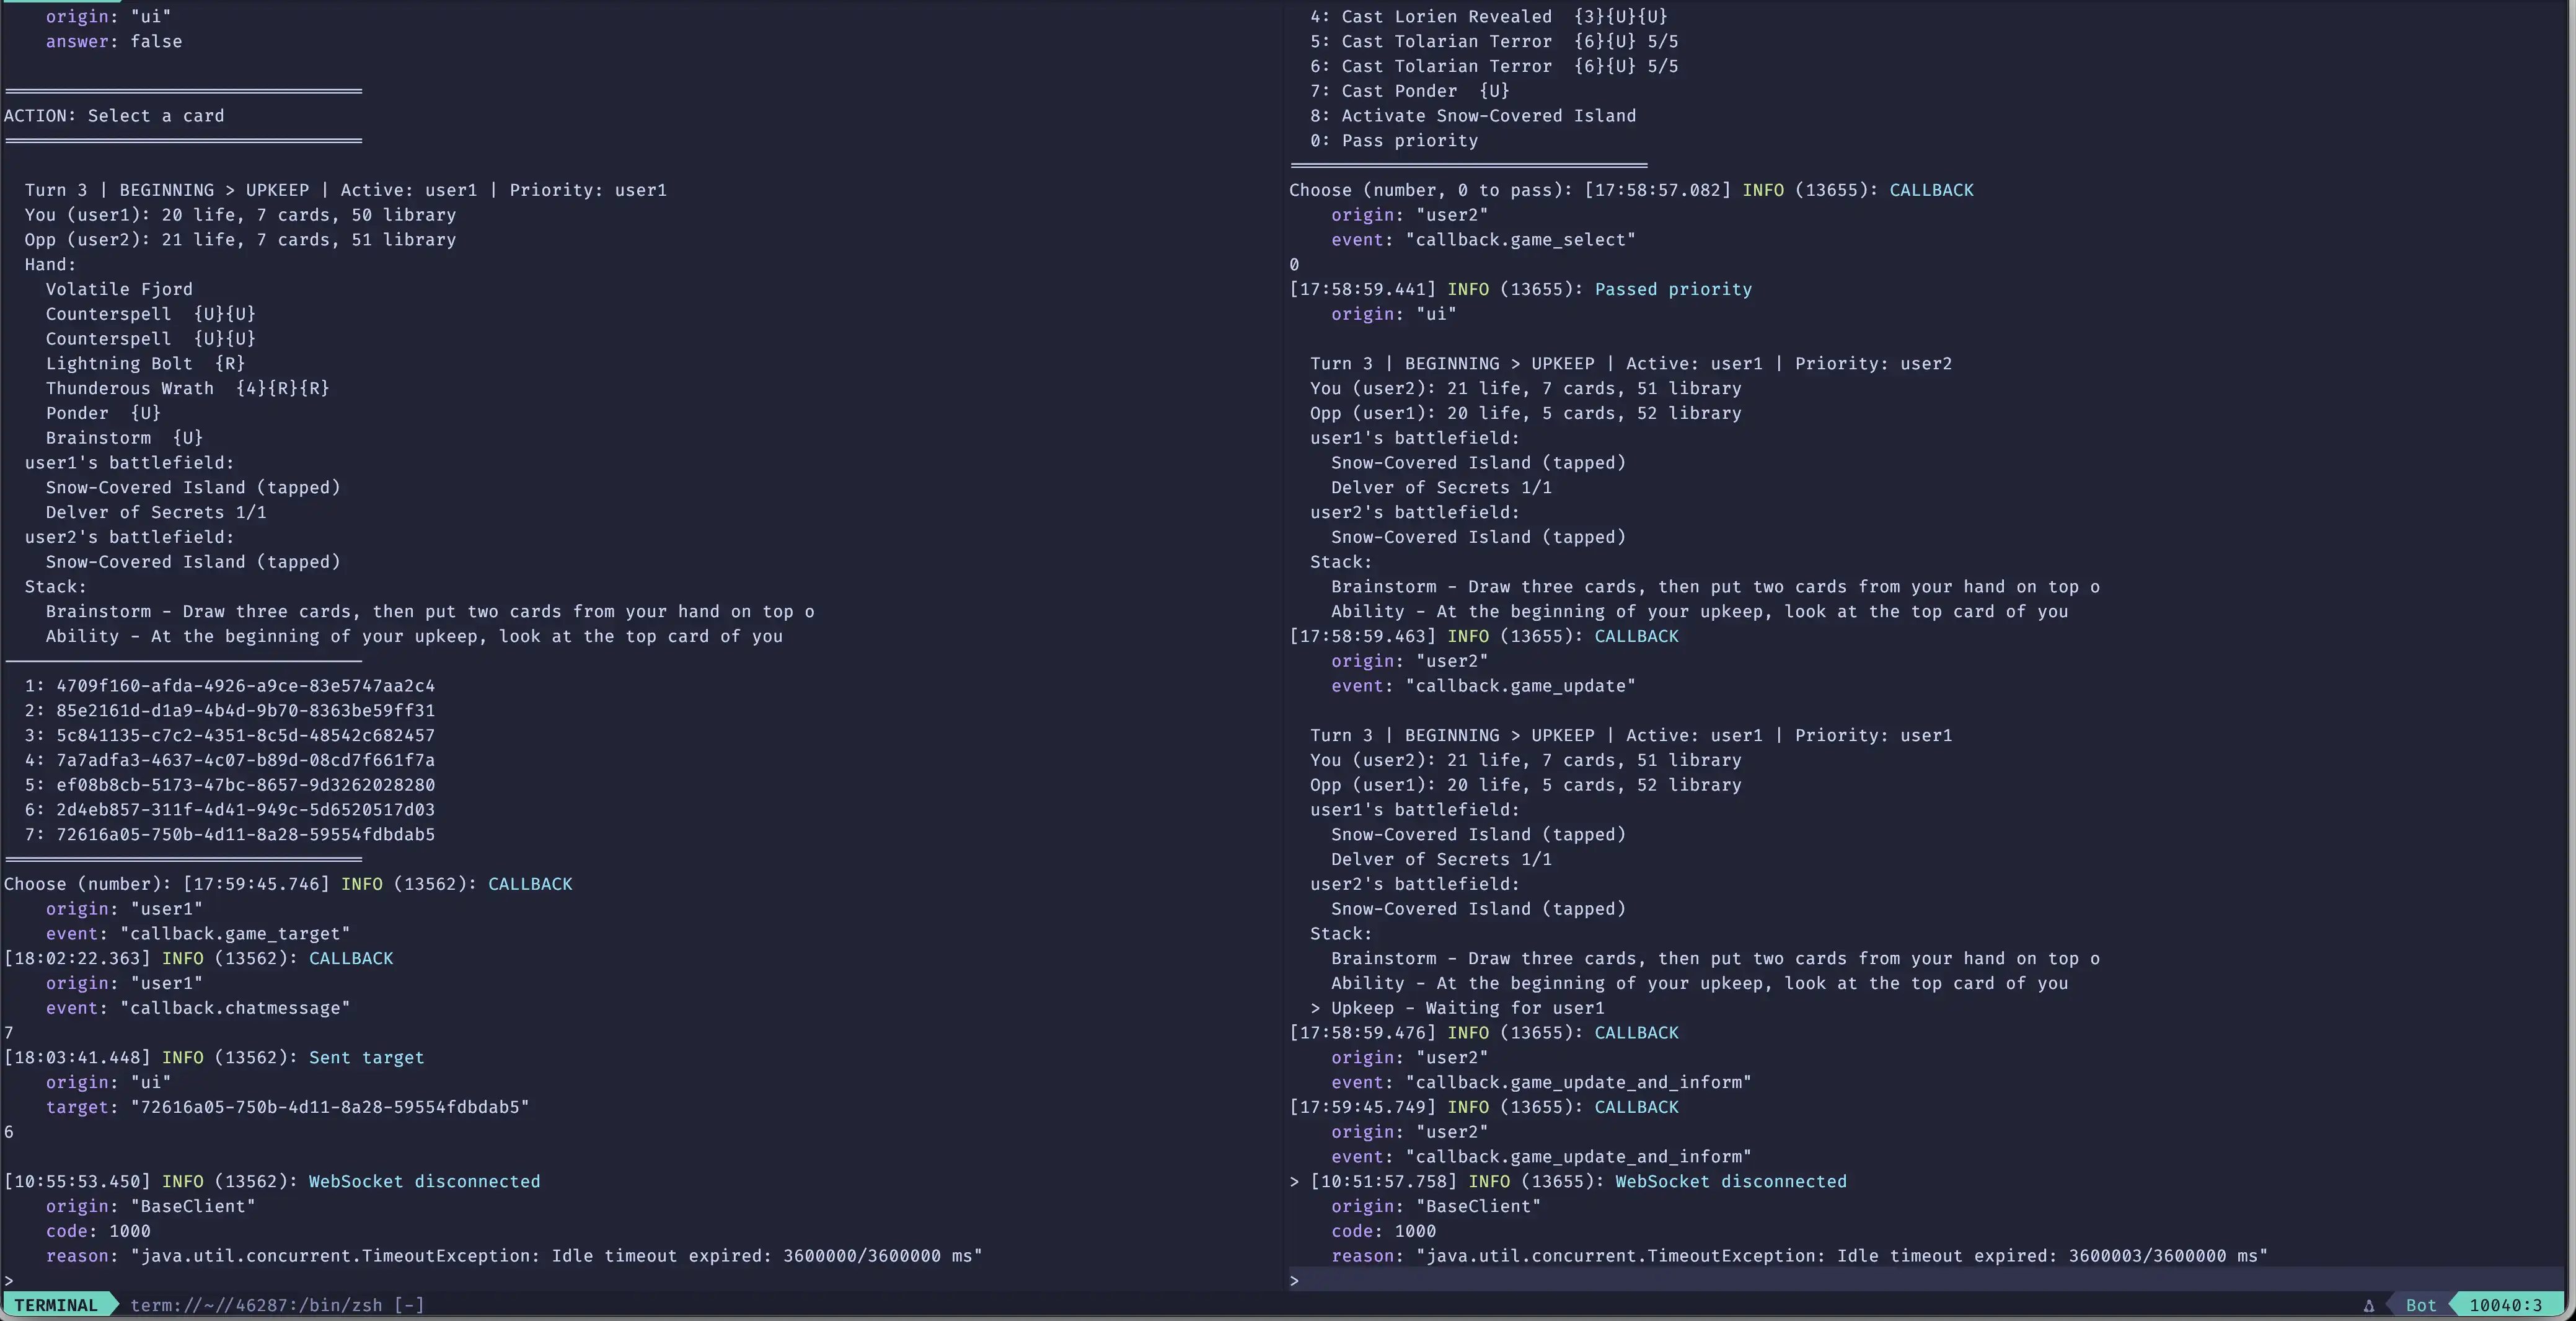This screenshot has width=2576, height=1321.
Task: Click the Sent target log entry
Action: [366, 1057]
